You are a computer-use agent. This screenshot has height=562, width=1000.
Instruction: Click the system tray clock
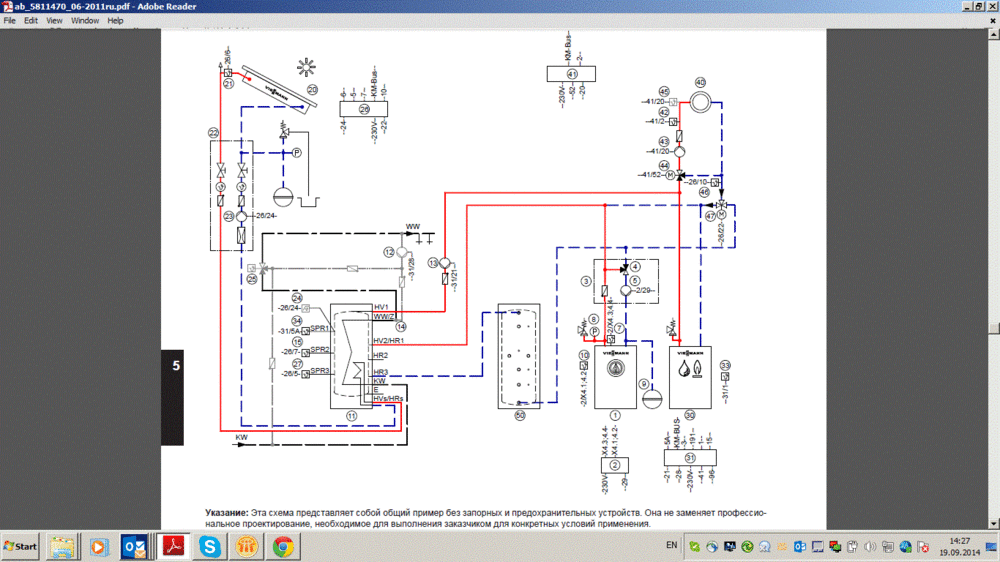click(x=955, y=547)
